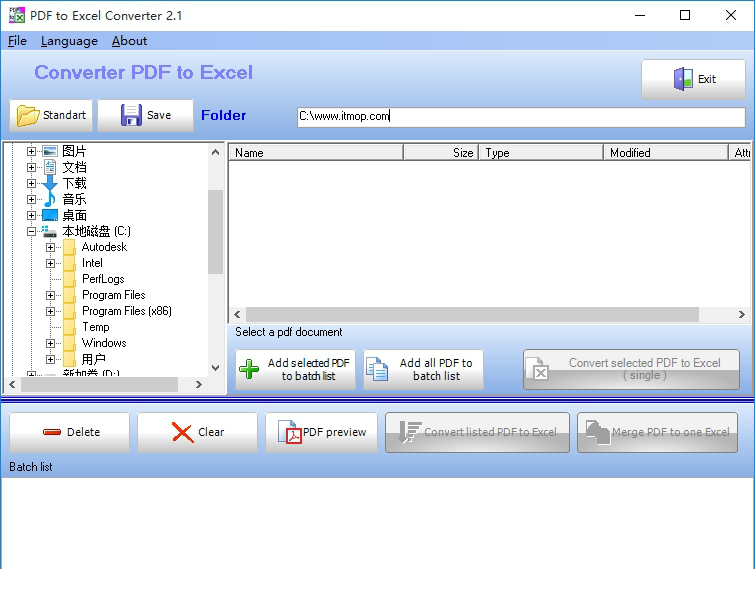755x591 pixels.
Task: Open the File menu
Action: point(17,41)
